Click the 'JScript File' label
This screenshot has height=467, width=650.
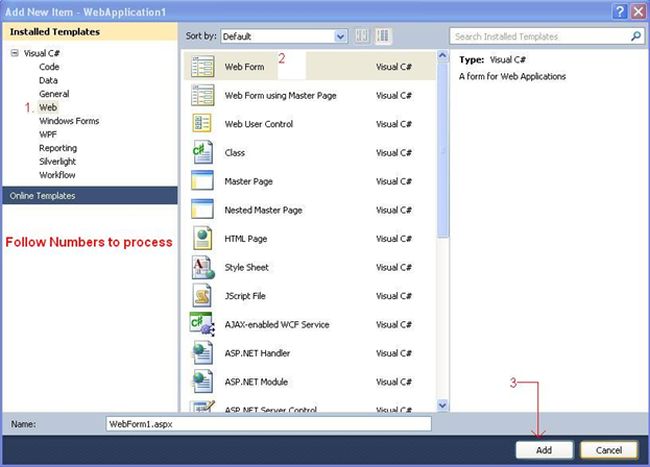(245, 296)
